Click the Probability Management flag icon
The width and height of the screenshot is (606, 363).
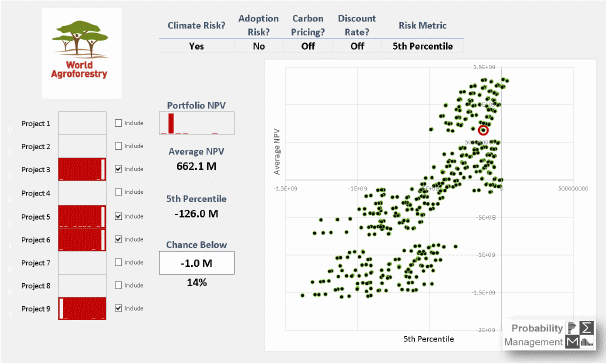pyautogui.click(x=572, y=328)
